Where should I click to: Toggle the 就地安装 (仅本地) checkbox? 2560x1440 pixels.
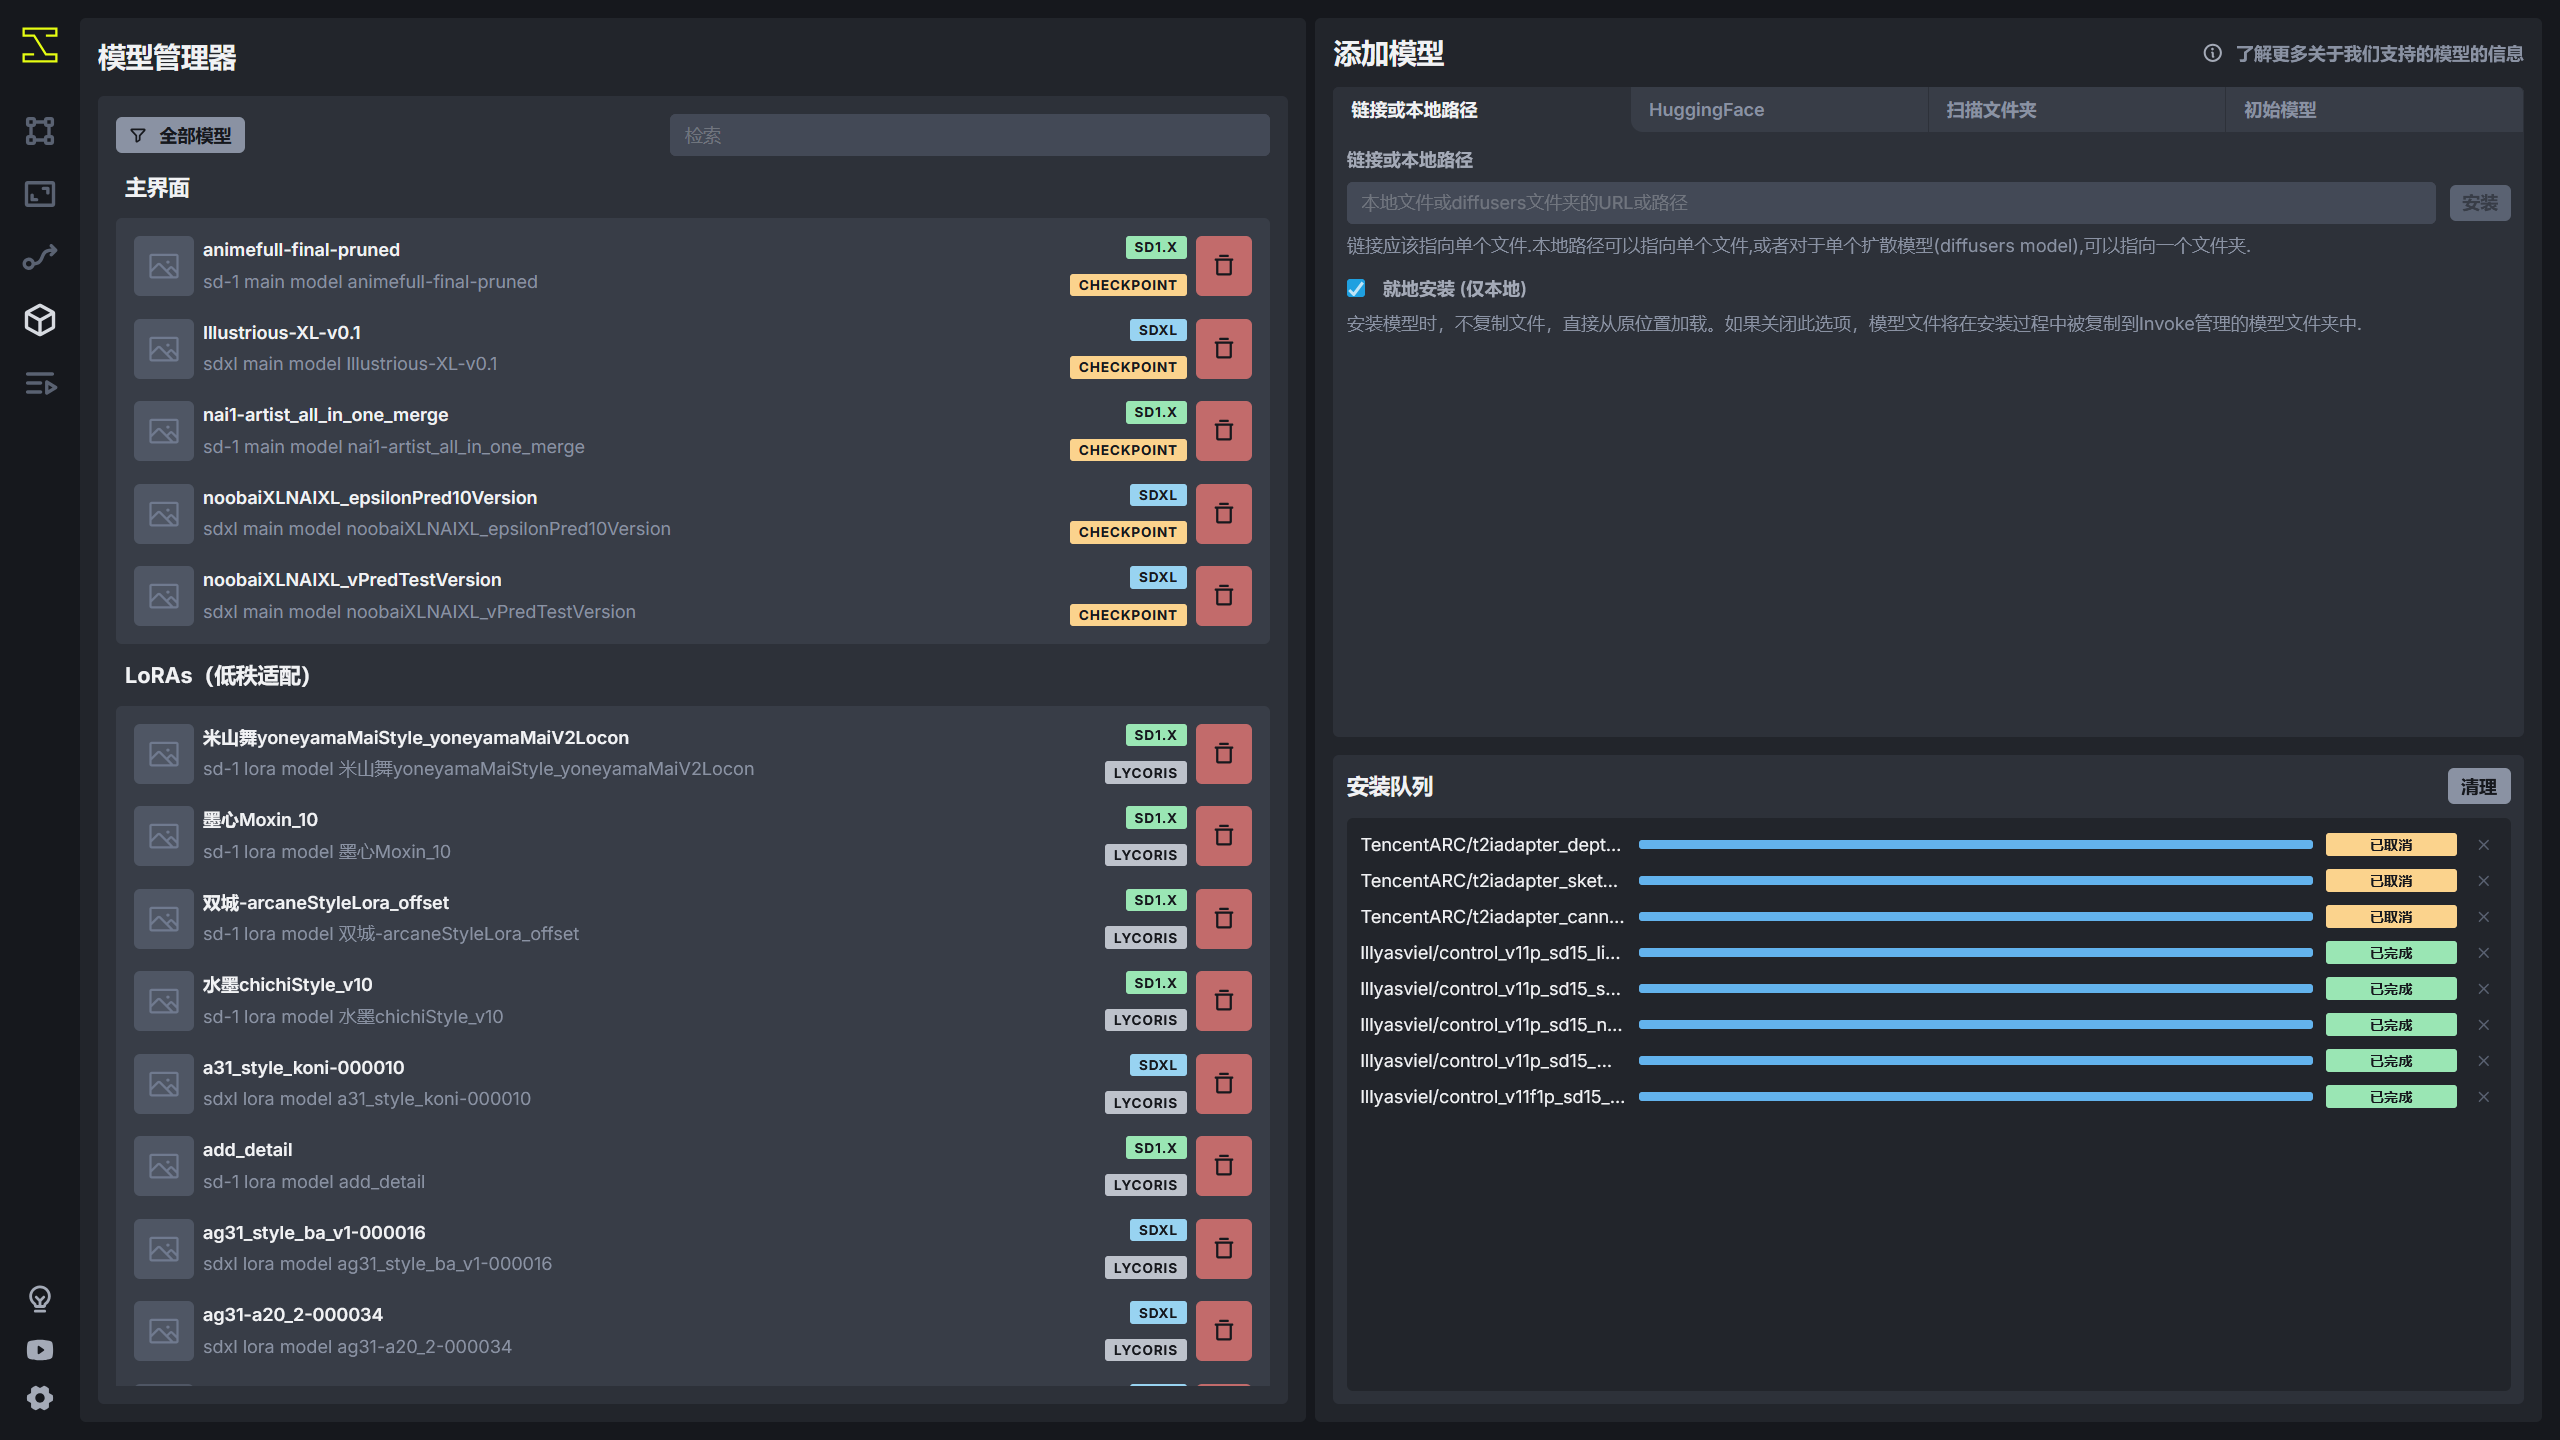pyautogui.click(x=1356, y=288)
